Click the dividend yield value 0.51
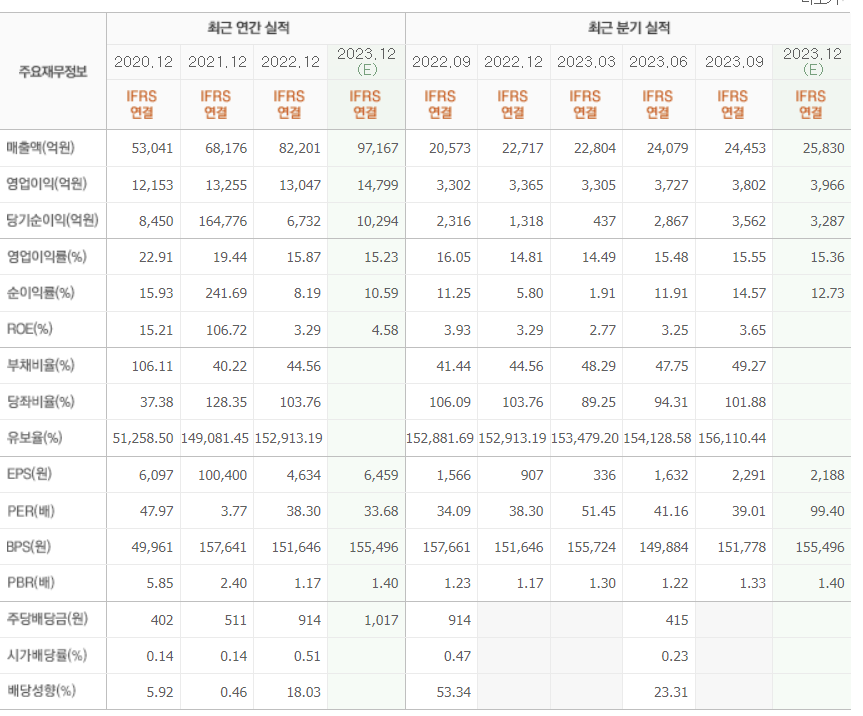Image resolution: width=863 pixels, height=716 pixels. click(x=307, y=657)
